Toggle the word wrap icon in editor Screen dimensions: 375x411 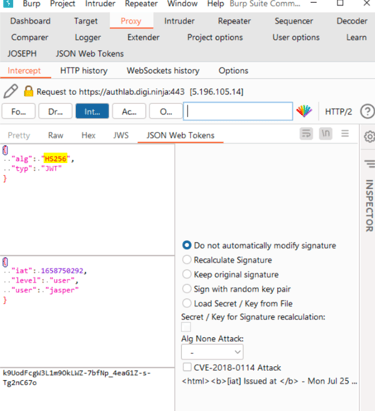click(x=306, y=134)
